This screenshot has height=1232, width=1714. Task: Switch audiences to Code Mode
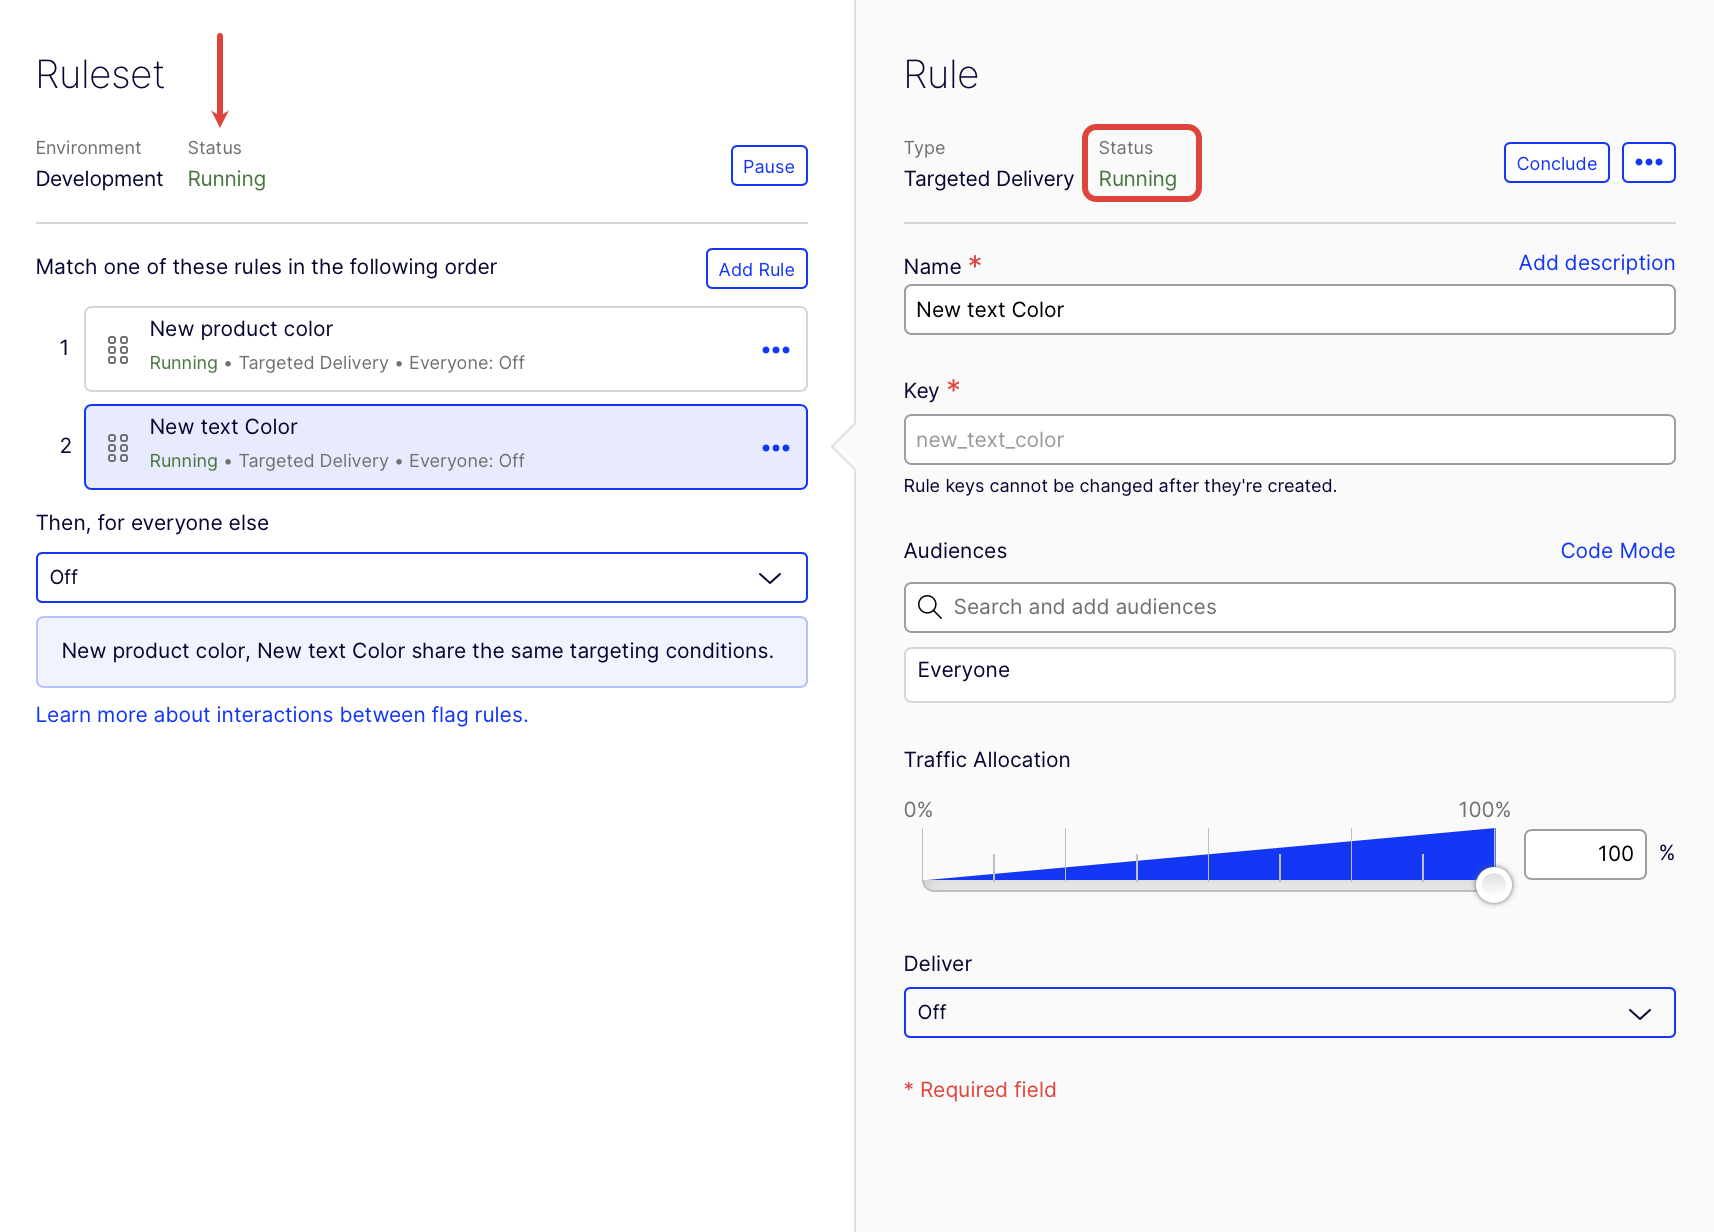(1617, 551)
